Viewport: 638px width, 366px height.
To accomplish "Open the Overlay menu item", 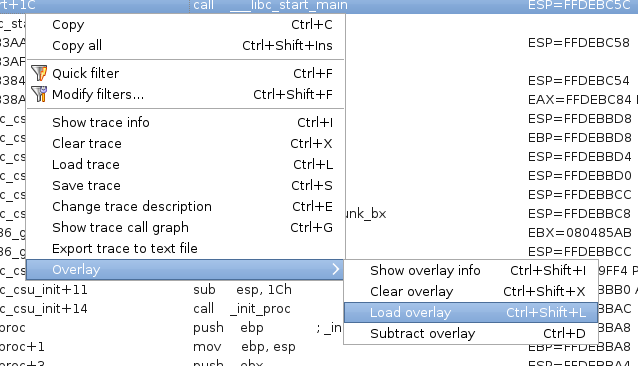I will coord(185,269).
